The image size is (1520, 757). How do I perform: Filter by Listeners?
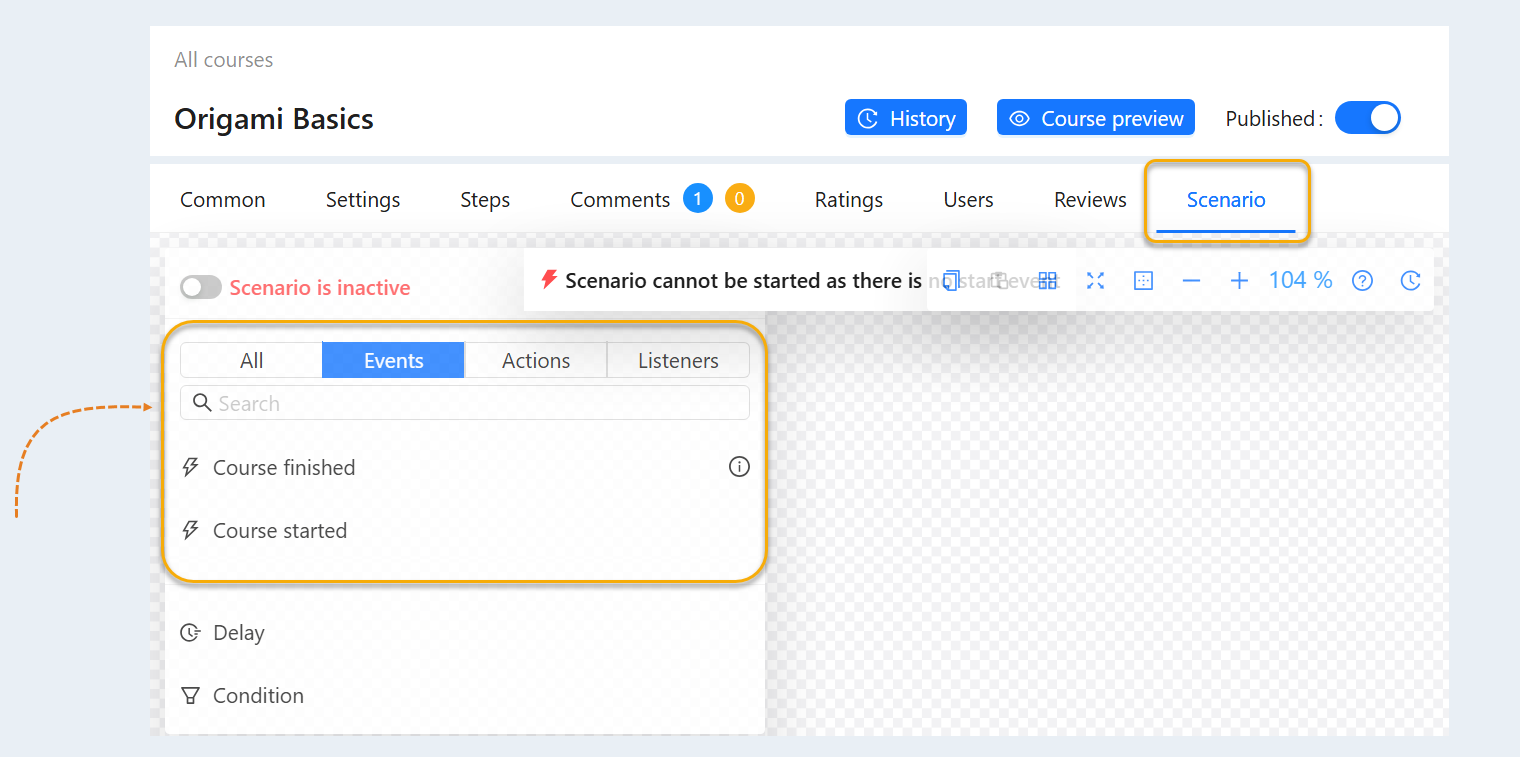[678, 360]
